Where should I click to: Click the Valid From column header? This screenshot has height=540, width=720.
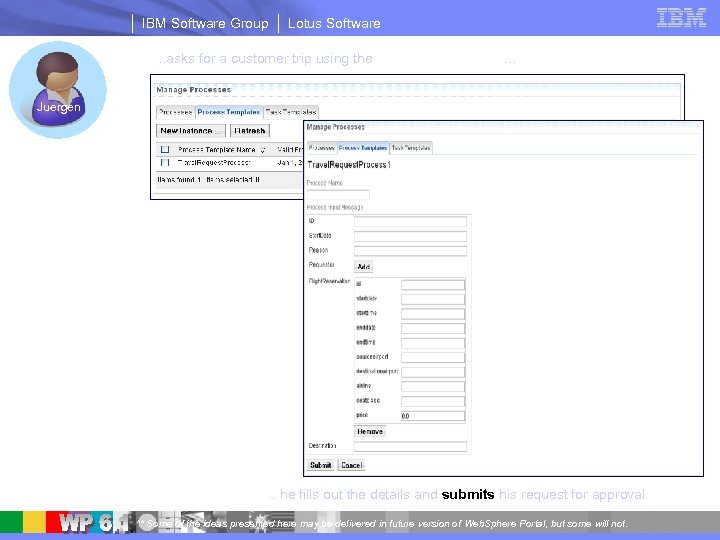[x=290, y=150]
